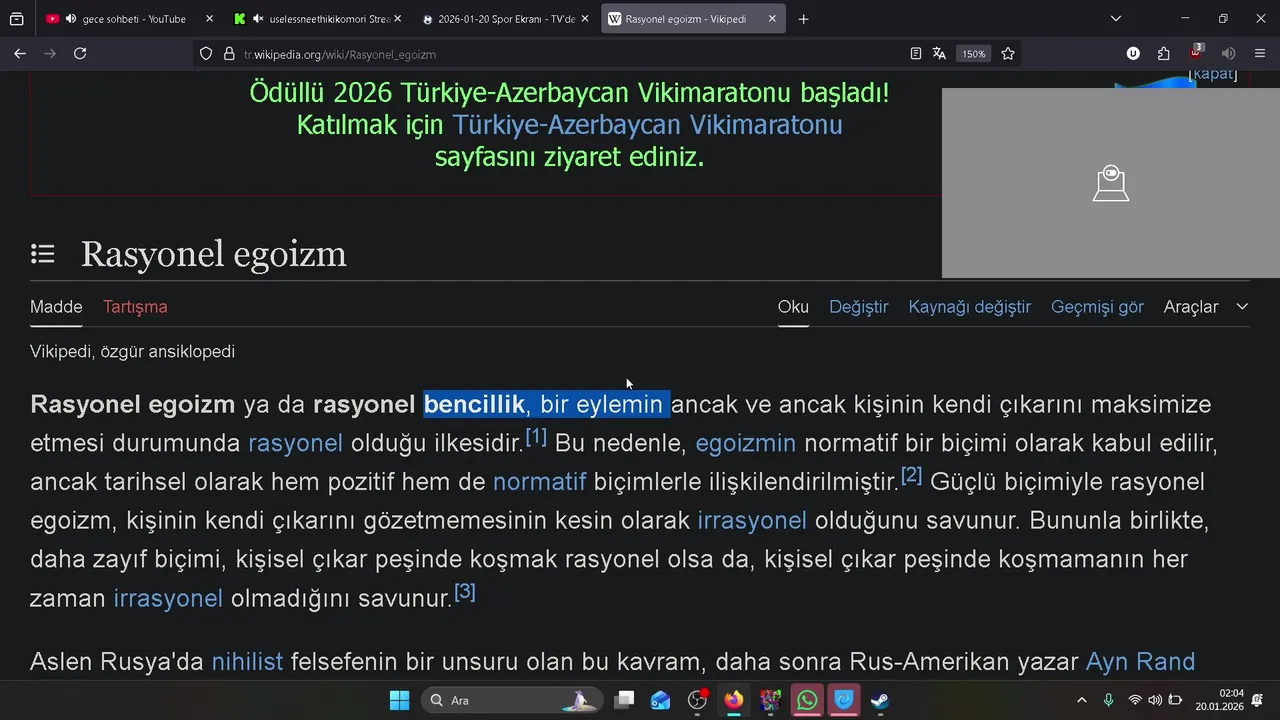Open the Windows Start menu
This screenshot has height=720, width=1280.
coord(399,700)
